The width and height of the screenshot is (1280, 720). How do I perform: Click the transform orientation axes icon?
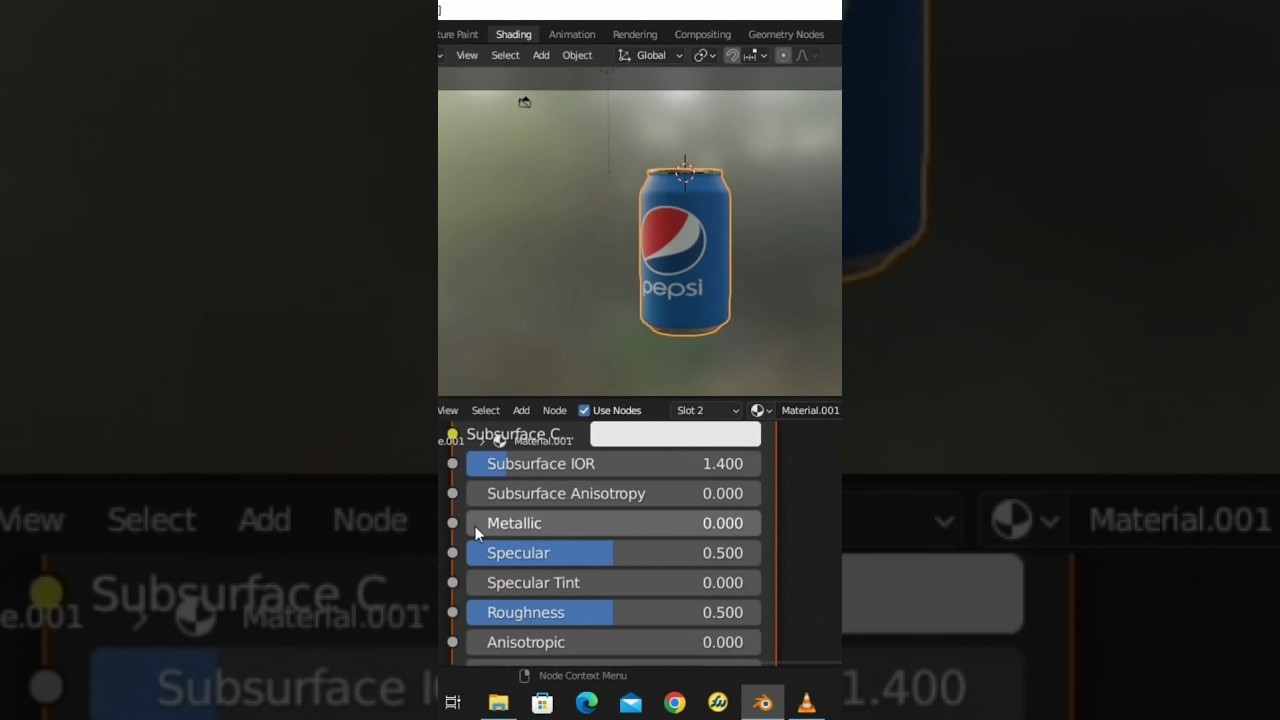coord(624,55)
